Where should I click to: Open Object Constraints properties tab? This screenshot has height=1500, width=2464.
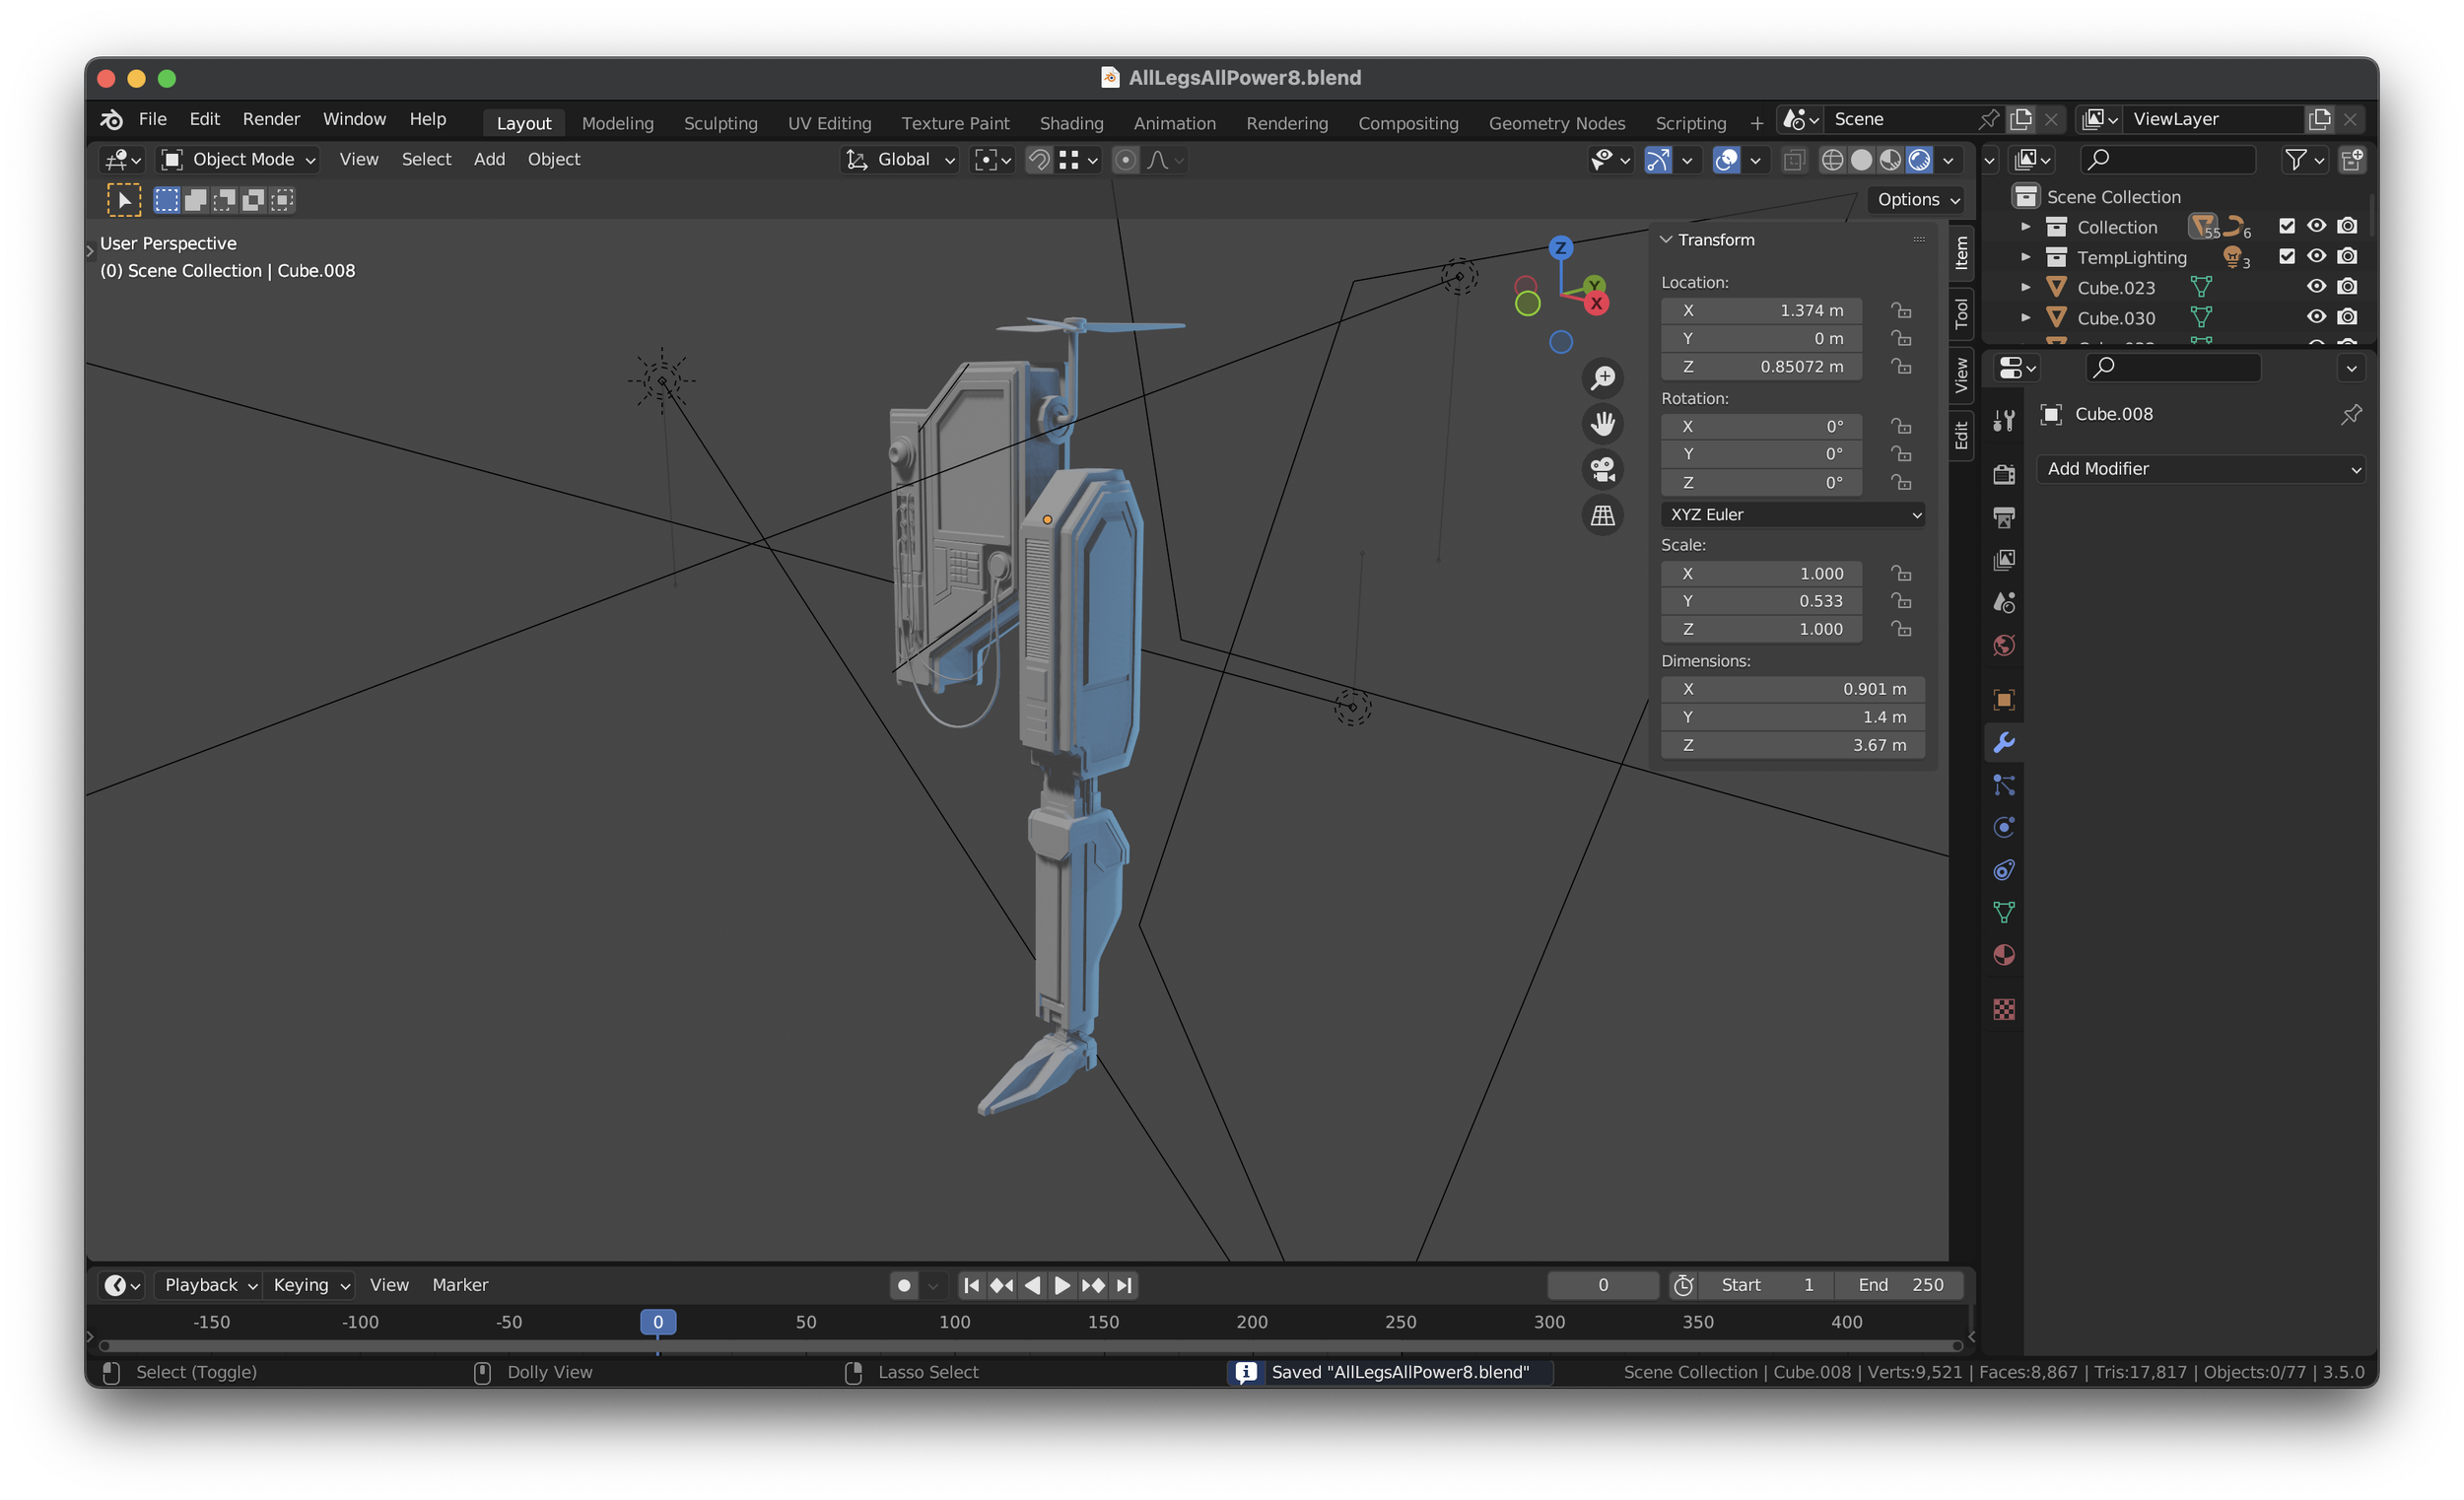(x=2004, y=870)
